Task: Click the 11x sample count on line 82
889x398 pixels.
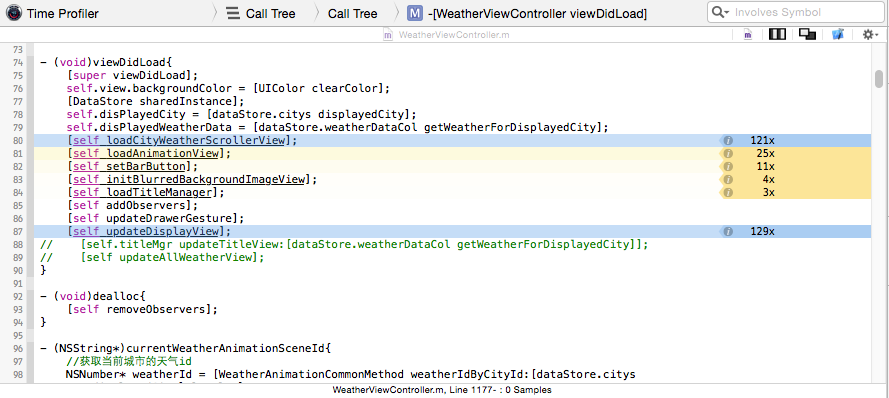Action: click(765, 166)
